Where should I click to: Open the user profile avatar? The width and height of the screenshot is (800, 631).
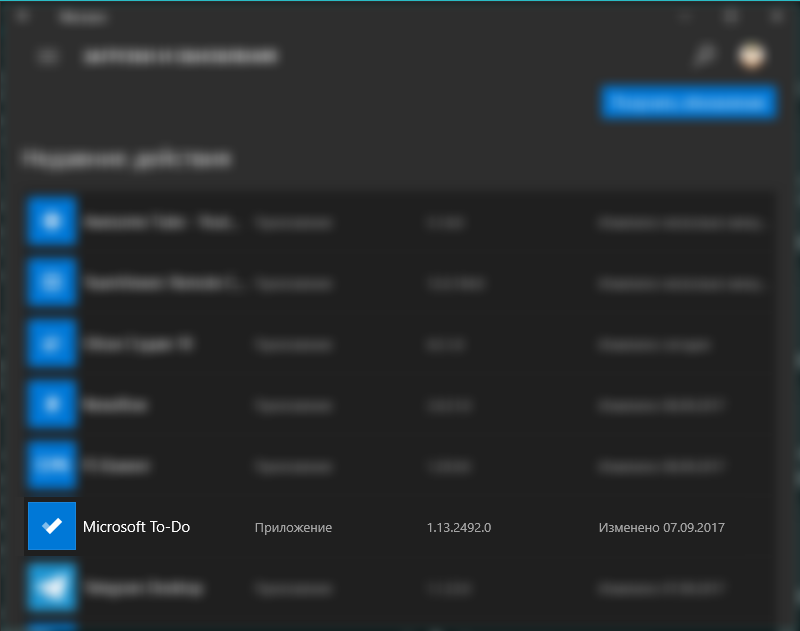point(752,56)
